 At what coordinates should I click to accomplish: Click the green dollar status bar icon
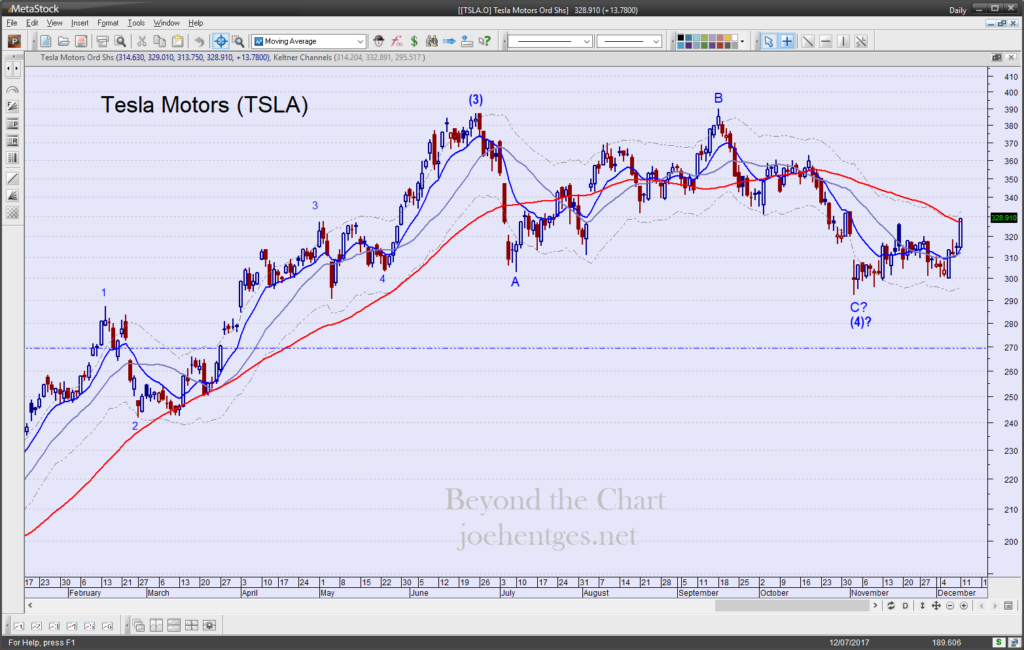[998, 643]
